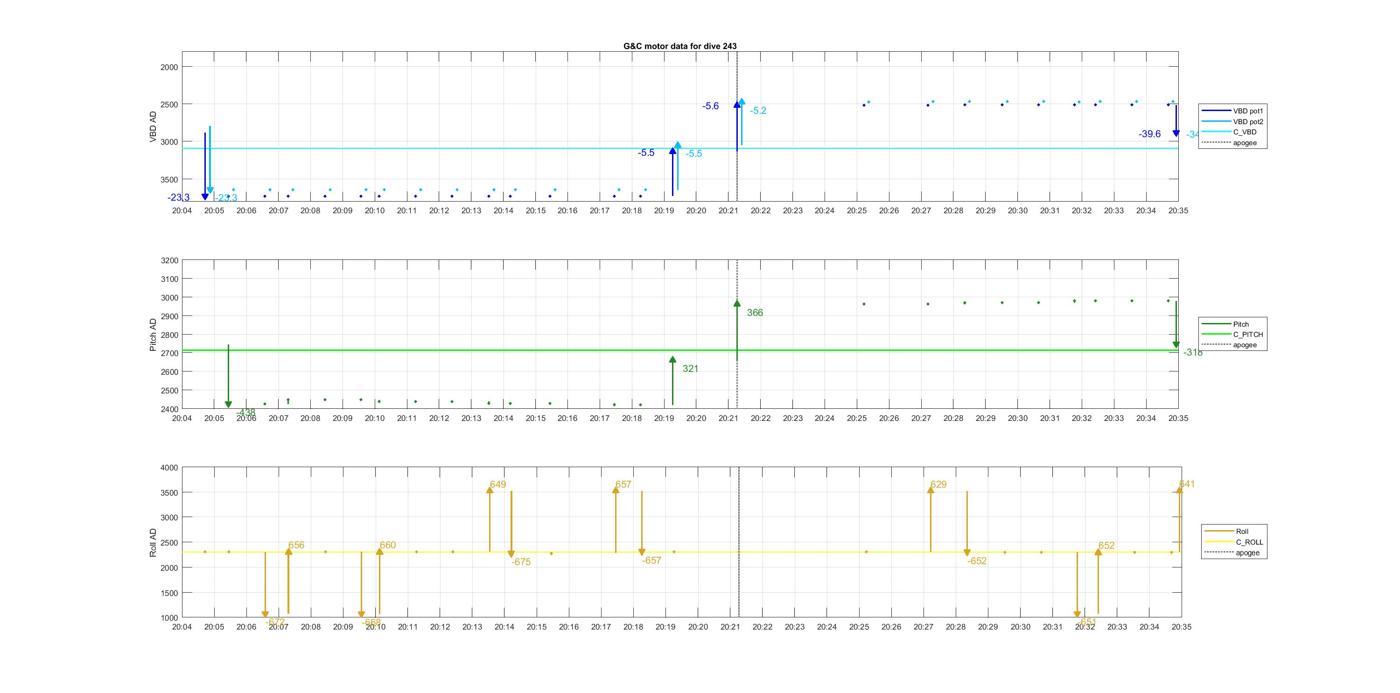1400x693 pixels.
Task: Click the '366' pitch data label
Action: coord(755,313)
